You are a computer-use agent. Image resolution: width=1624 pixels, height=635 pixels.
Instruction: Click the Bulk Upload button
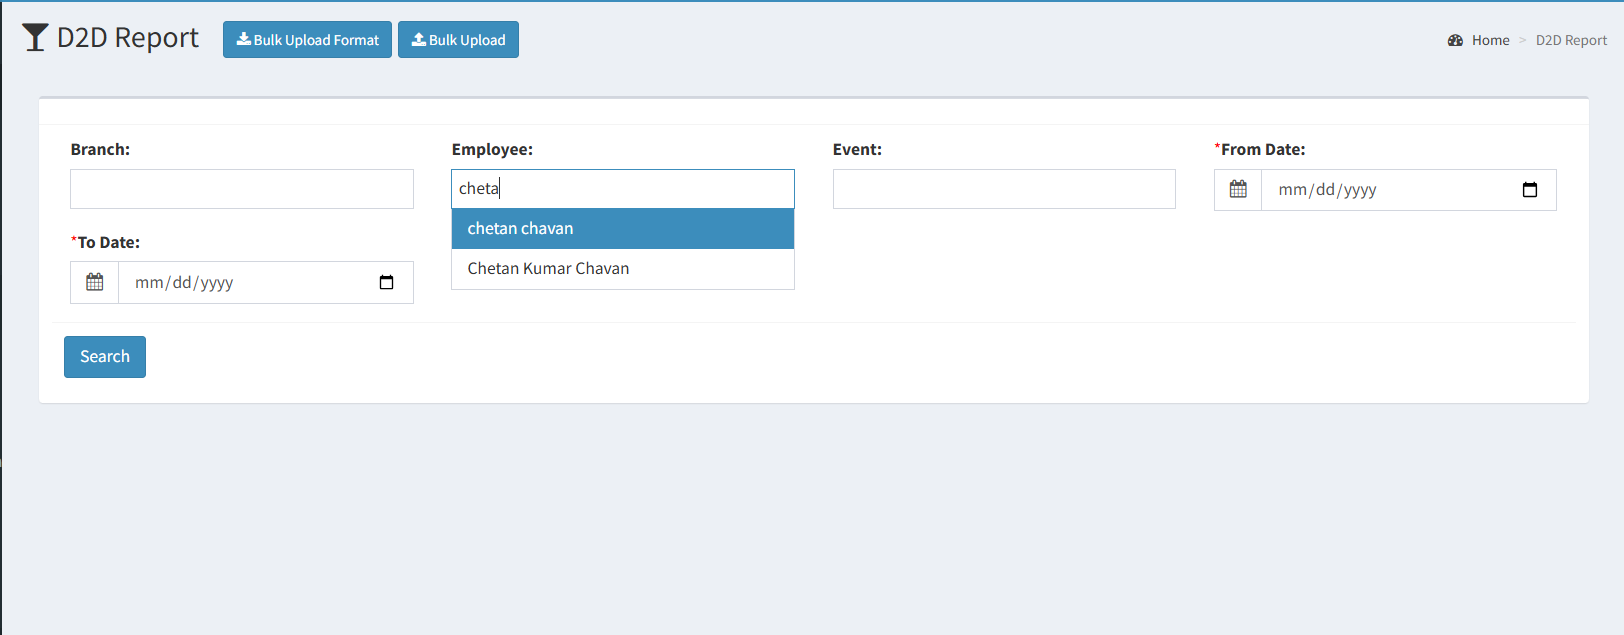point(458,40)
